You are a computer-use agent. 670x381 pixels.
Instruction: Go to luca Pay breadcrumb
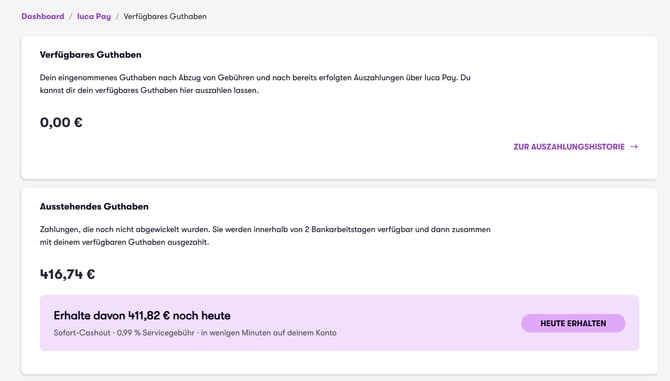click(94, 16)
